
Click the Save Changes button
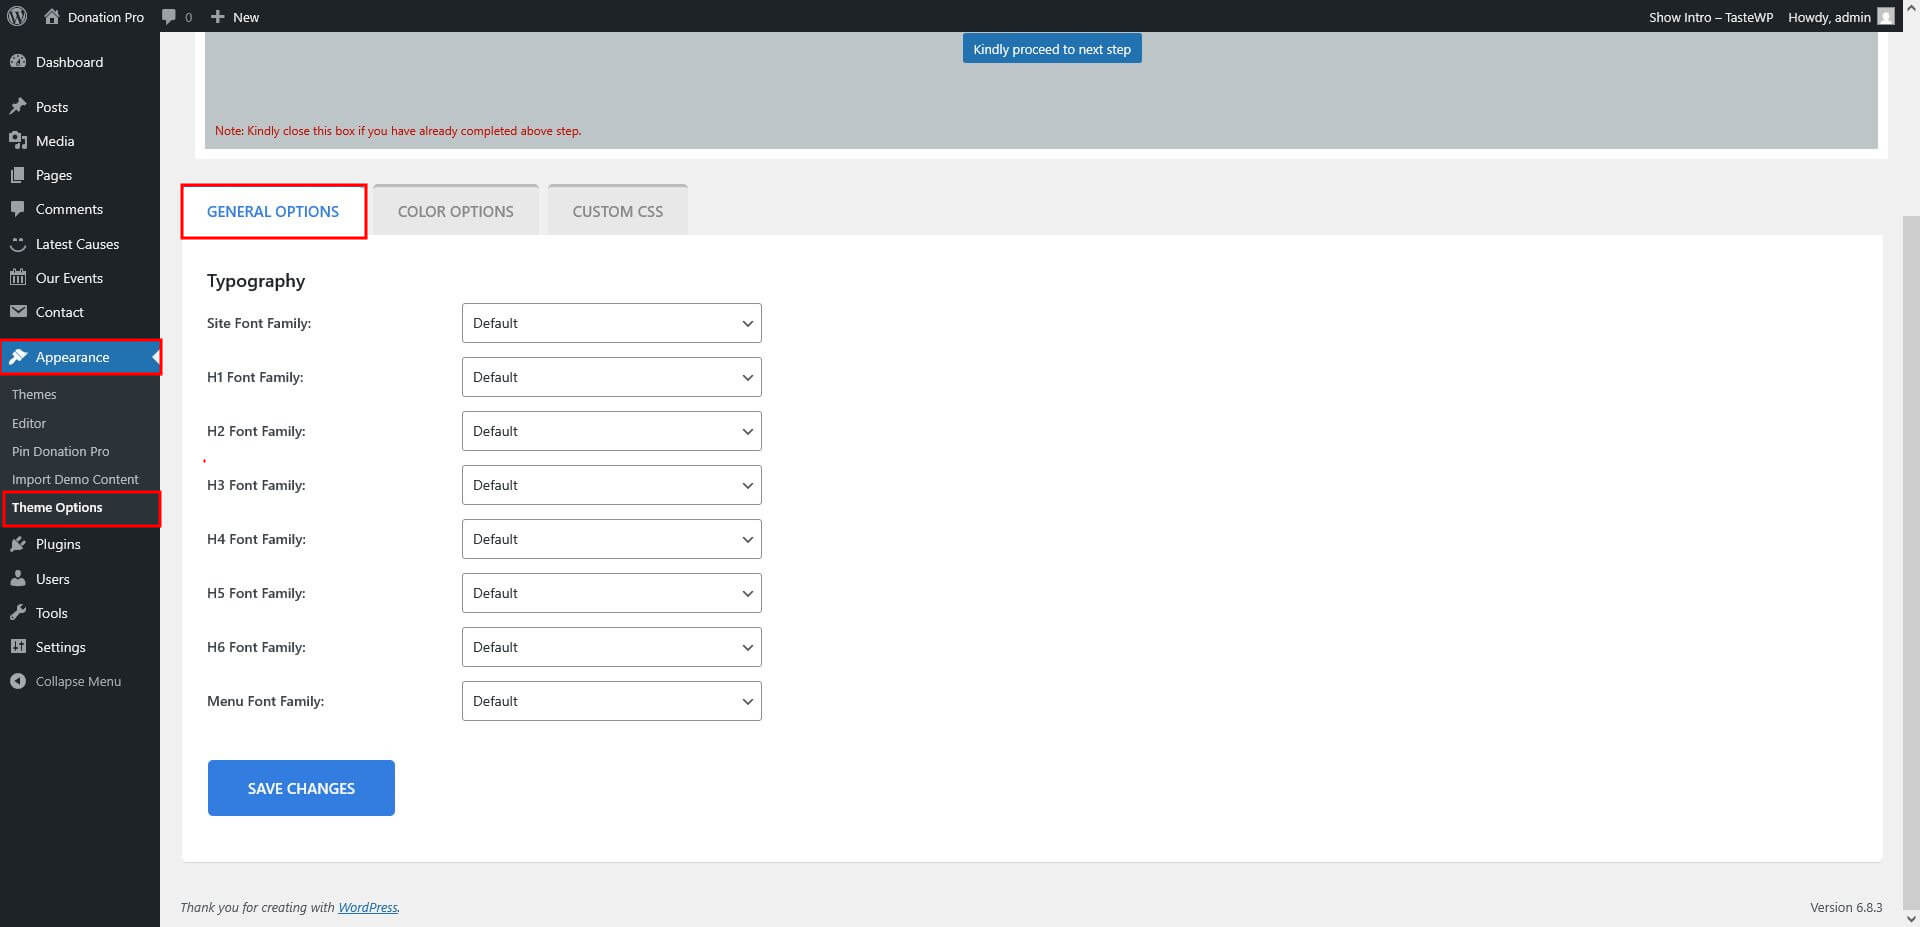pos(301,788)
